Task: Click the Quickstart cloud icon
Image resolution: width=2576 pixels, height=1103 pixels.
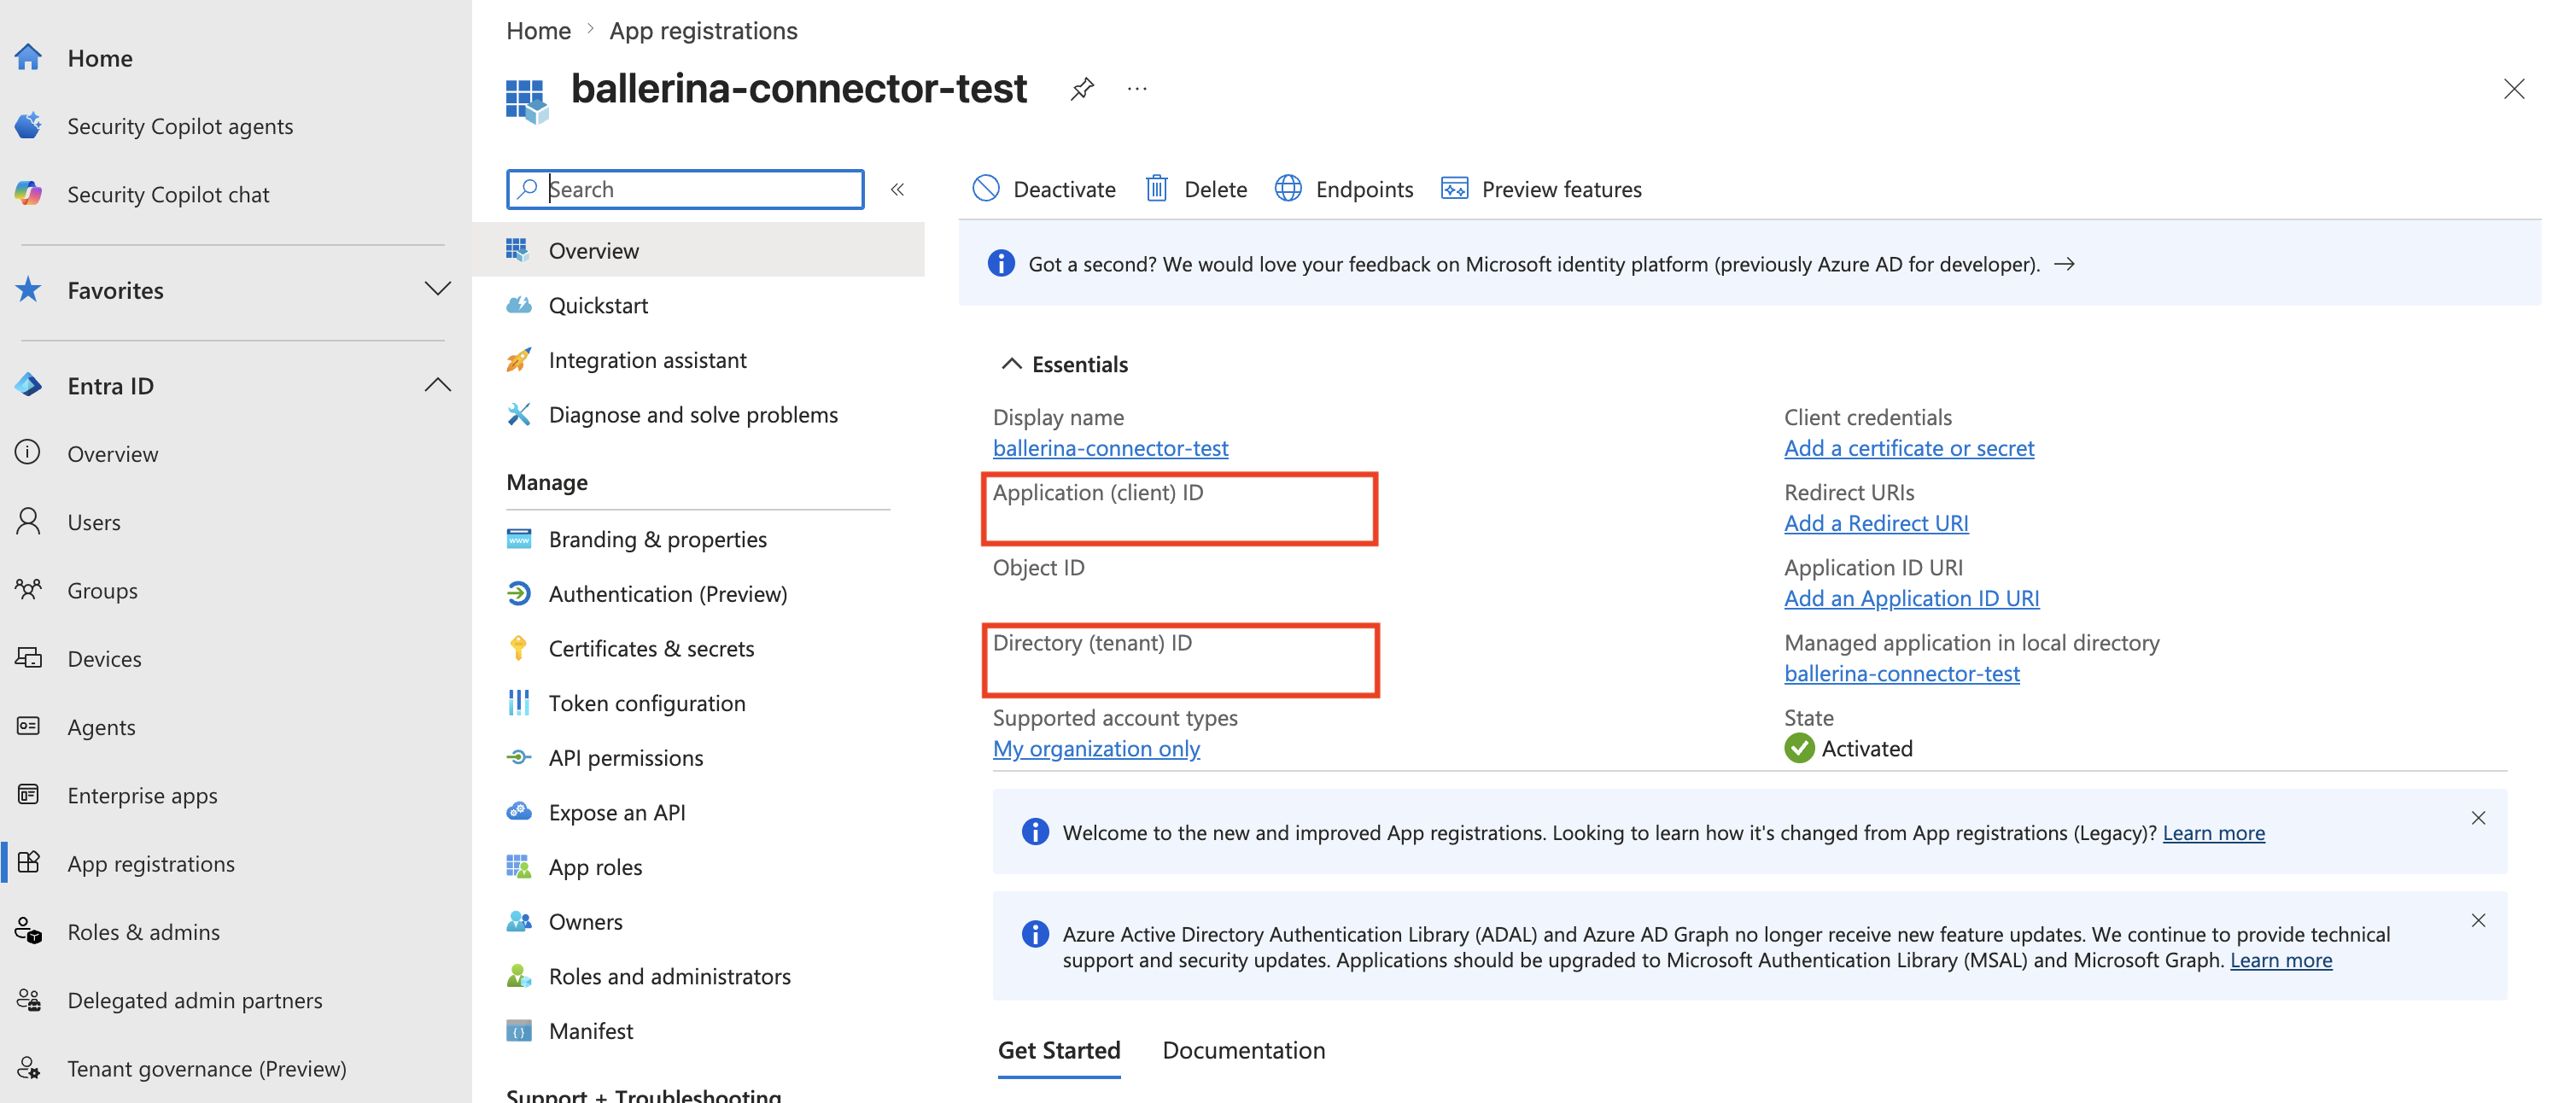Action: pyautogui.click(x=519, y=305)
